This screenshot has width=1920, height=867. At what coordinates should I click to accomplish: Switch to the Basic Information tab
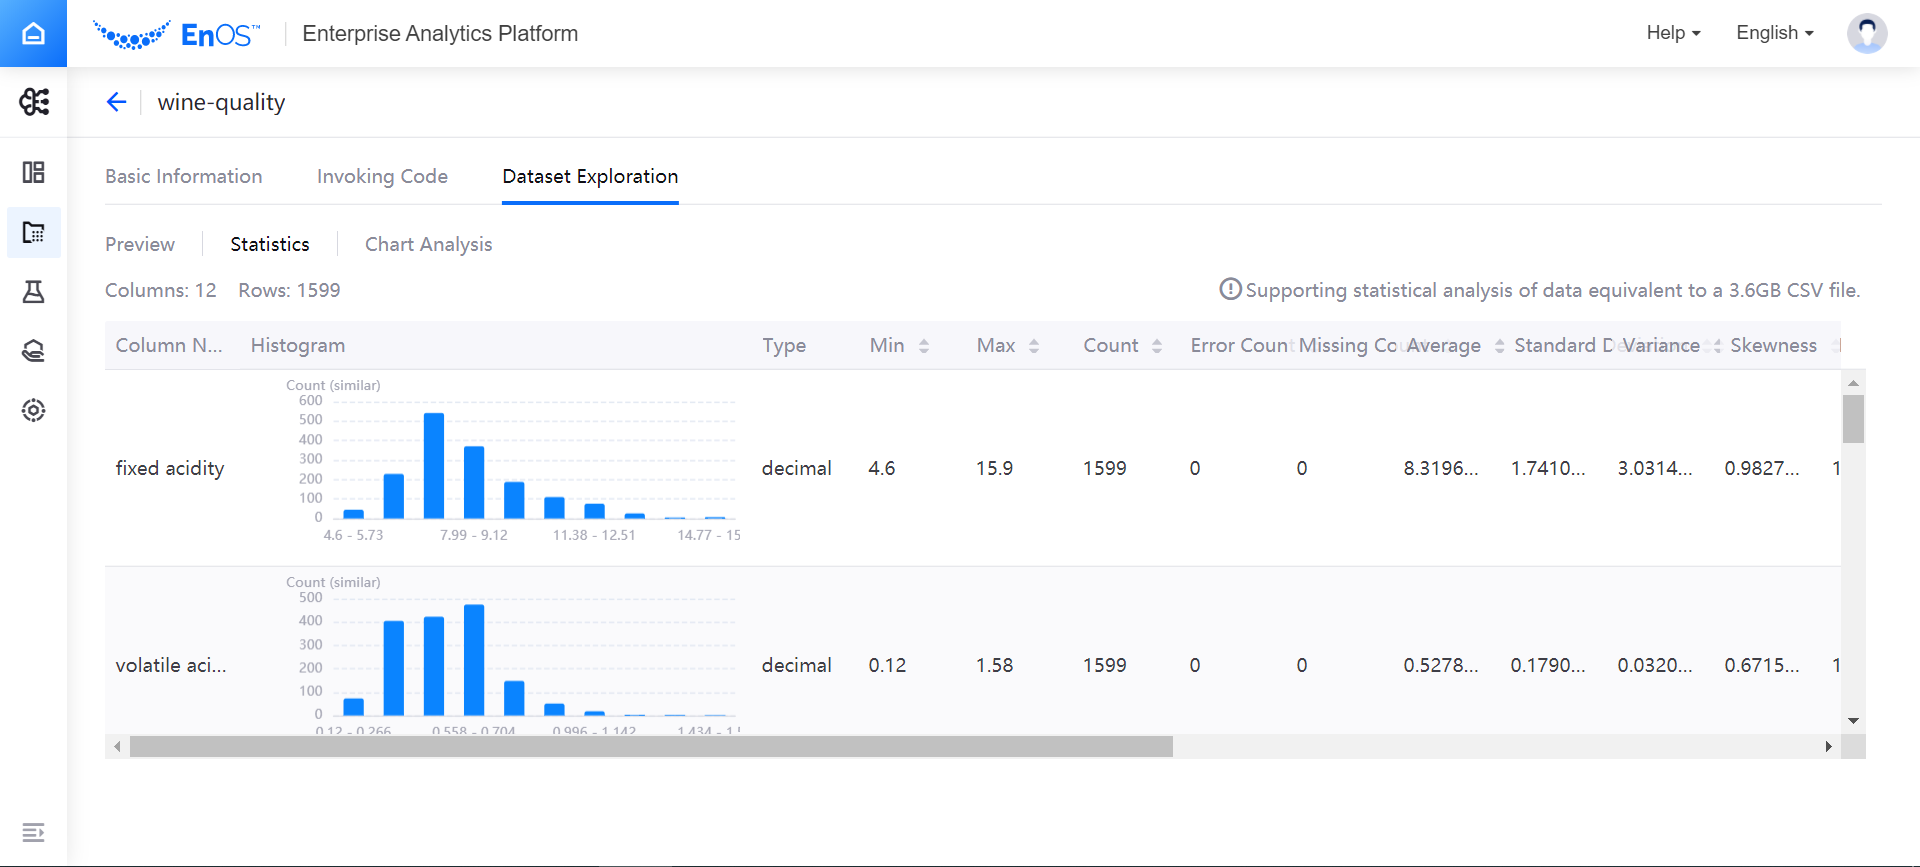[x=184, y=176]
